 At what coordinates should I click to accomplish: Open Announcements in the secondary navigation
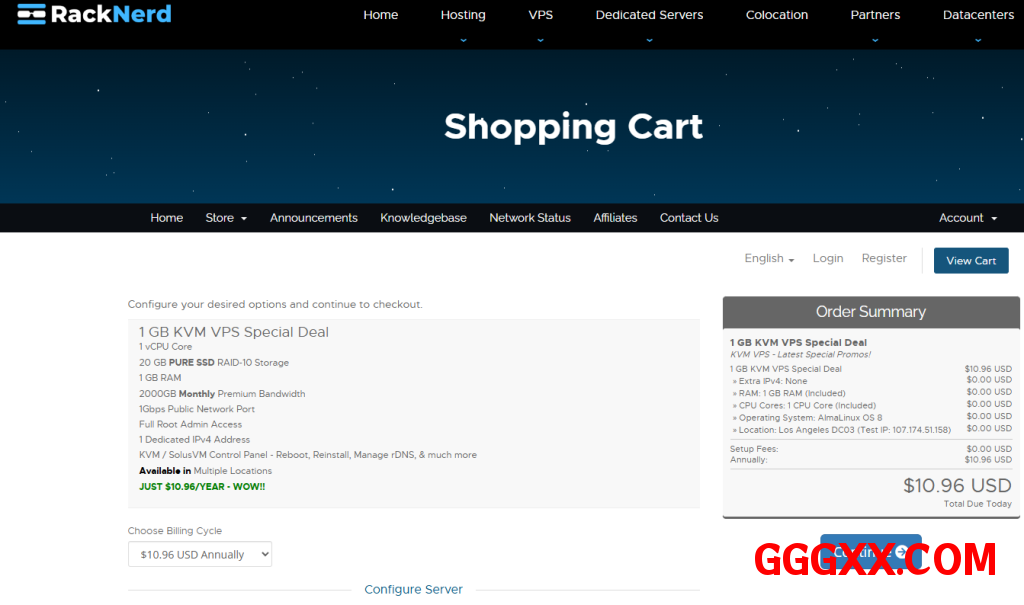[x=313, y=218]
